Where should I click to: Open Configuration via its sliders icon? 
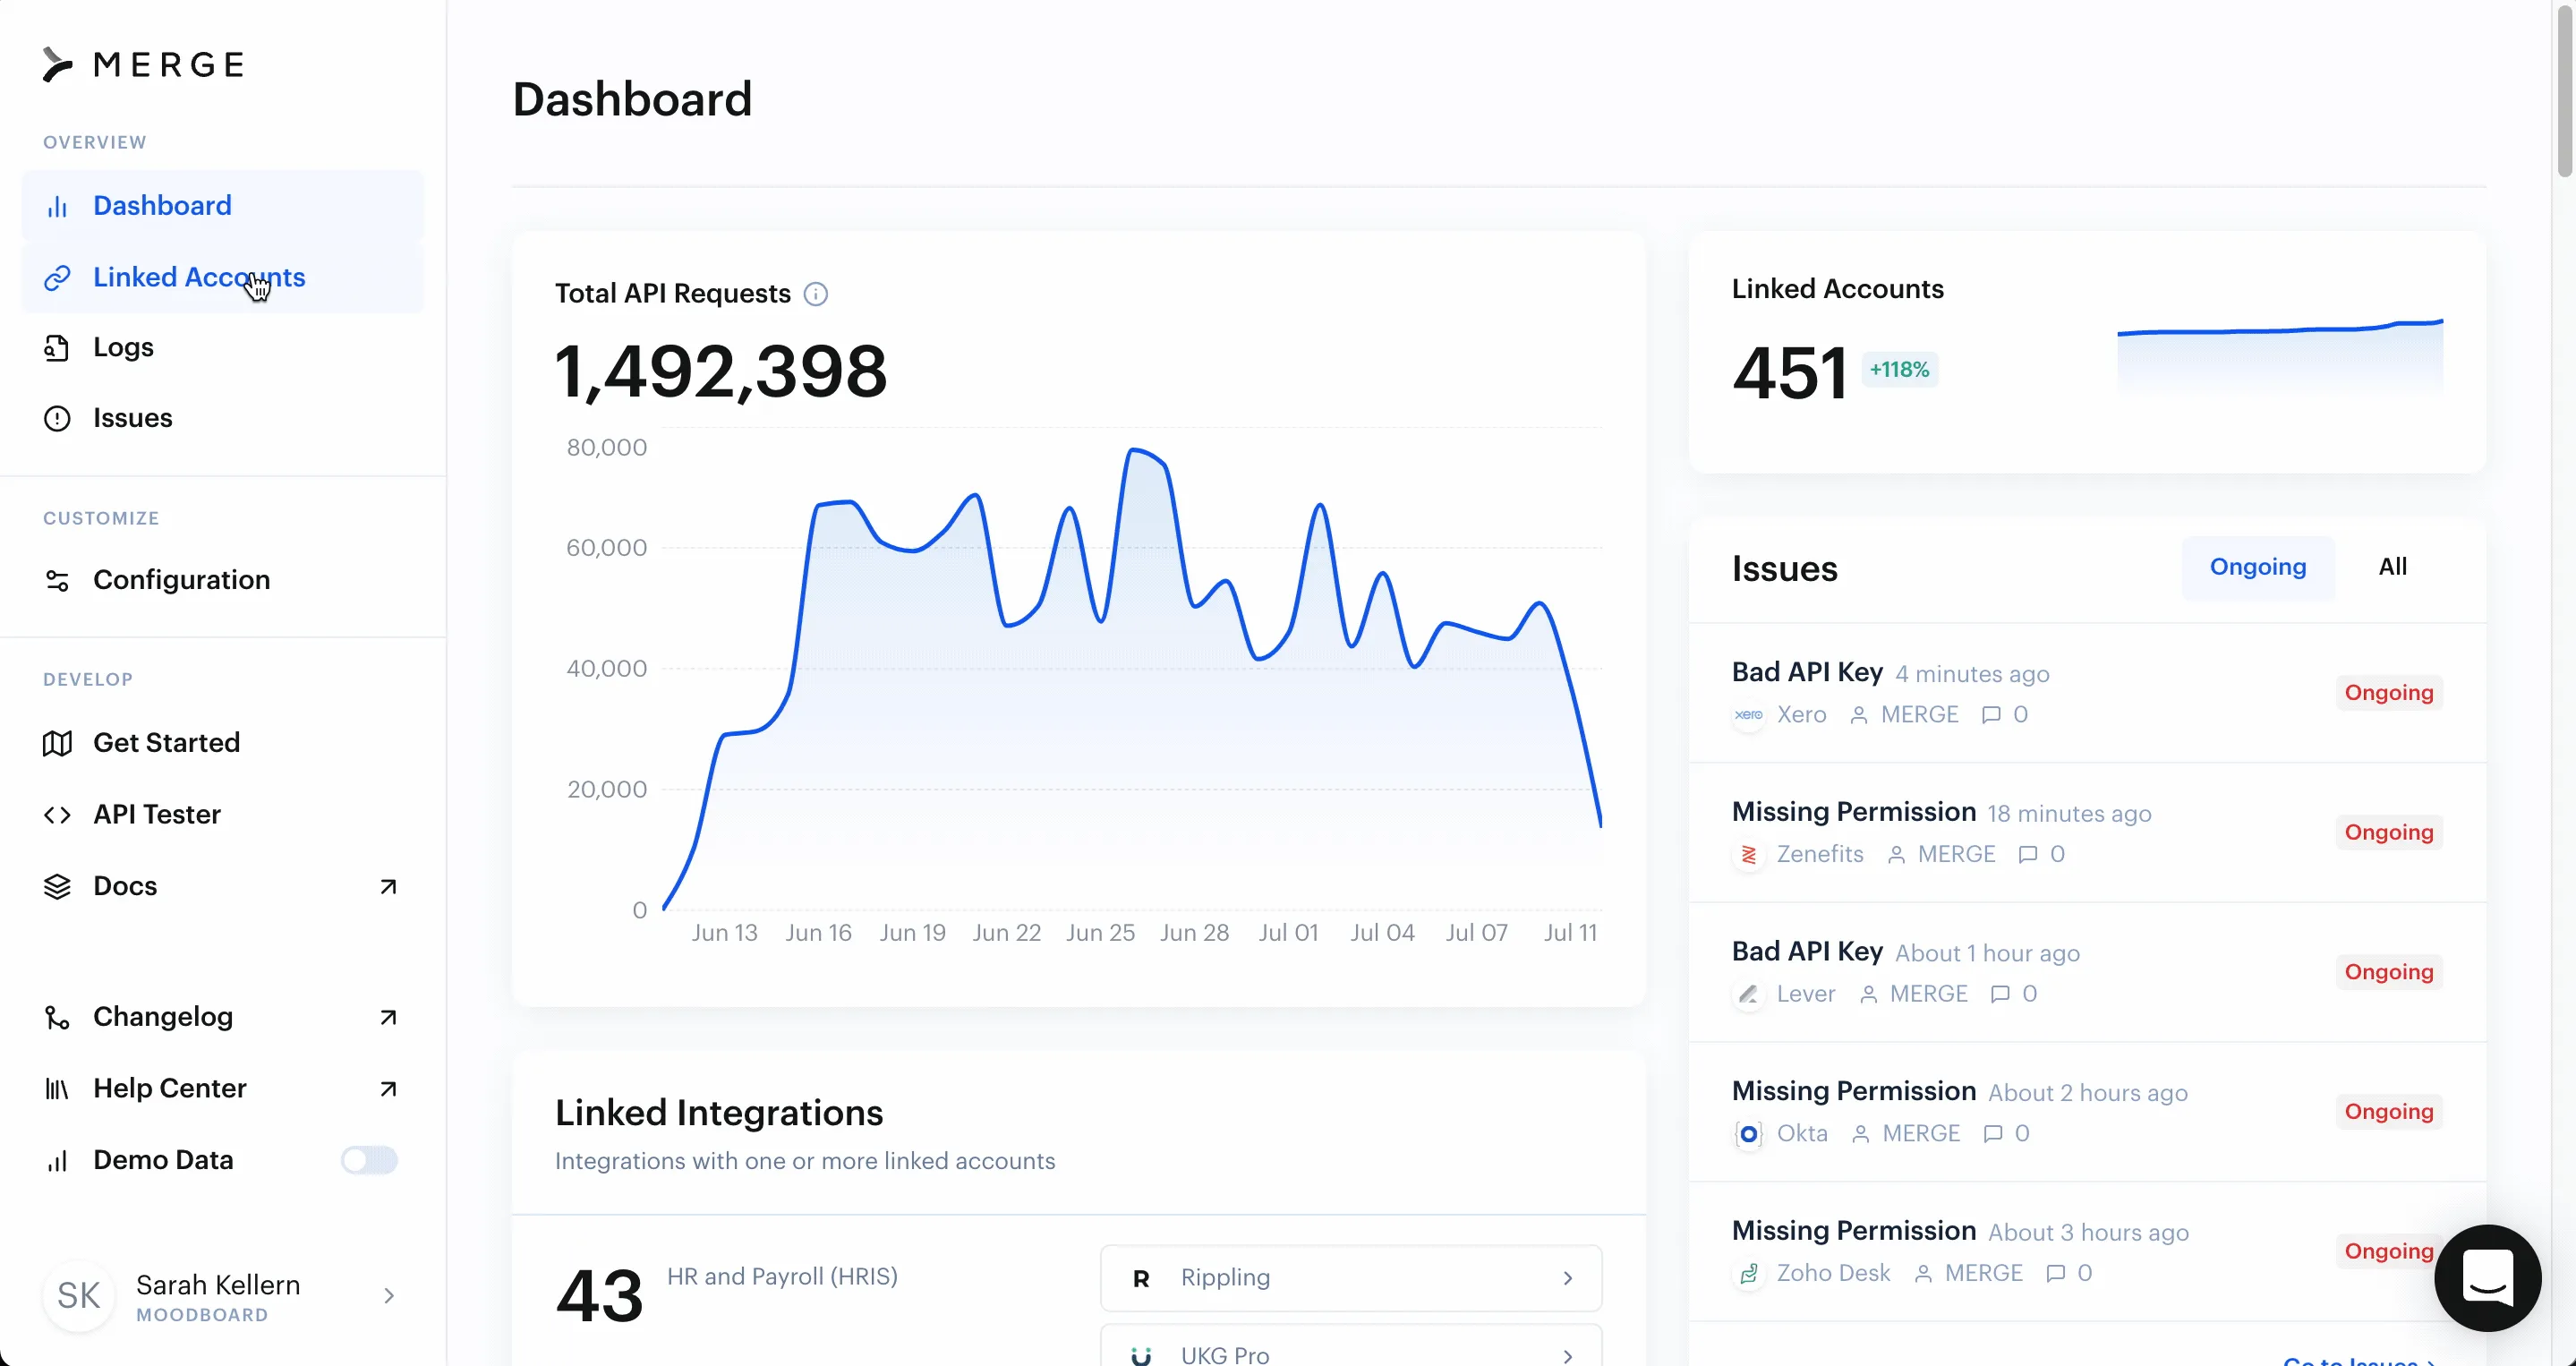(x=57, y=580)
